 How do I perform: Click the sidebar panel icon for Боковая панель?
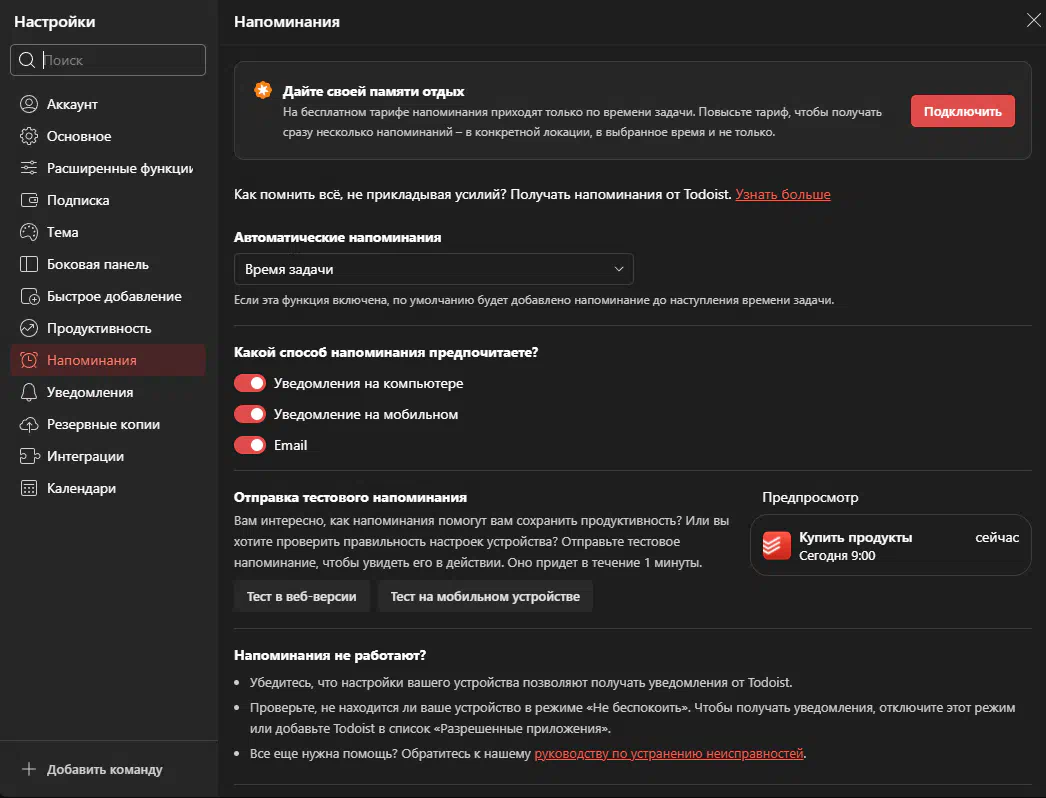coord(29,264)
